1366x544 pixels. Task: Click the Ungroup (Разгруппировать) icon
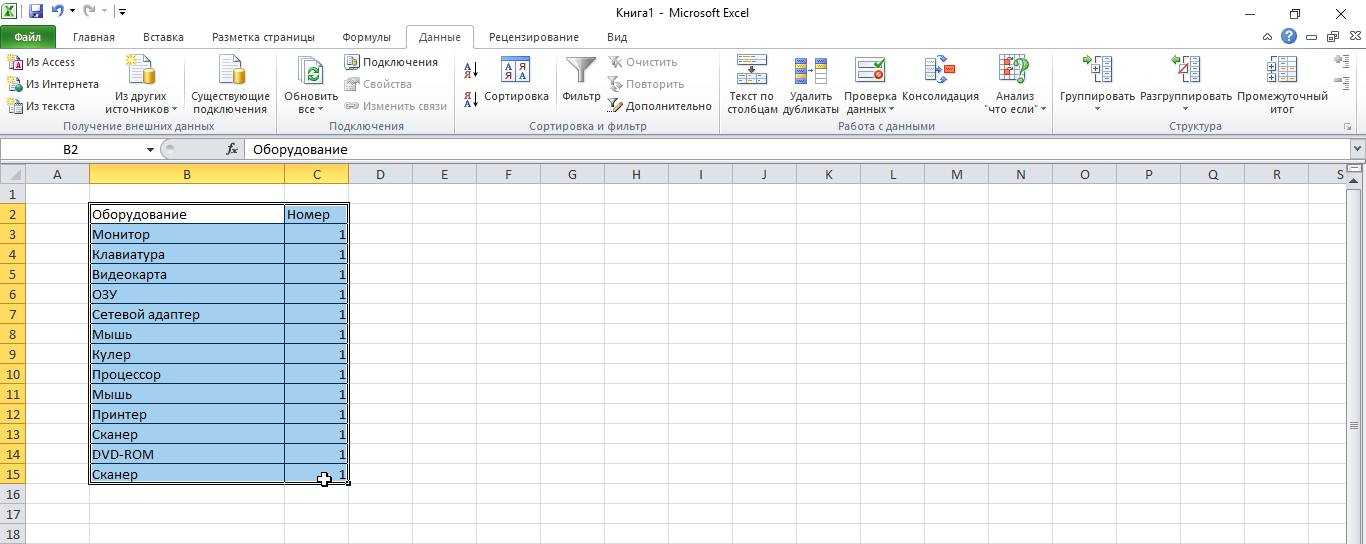[1185, 70]
